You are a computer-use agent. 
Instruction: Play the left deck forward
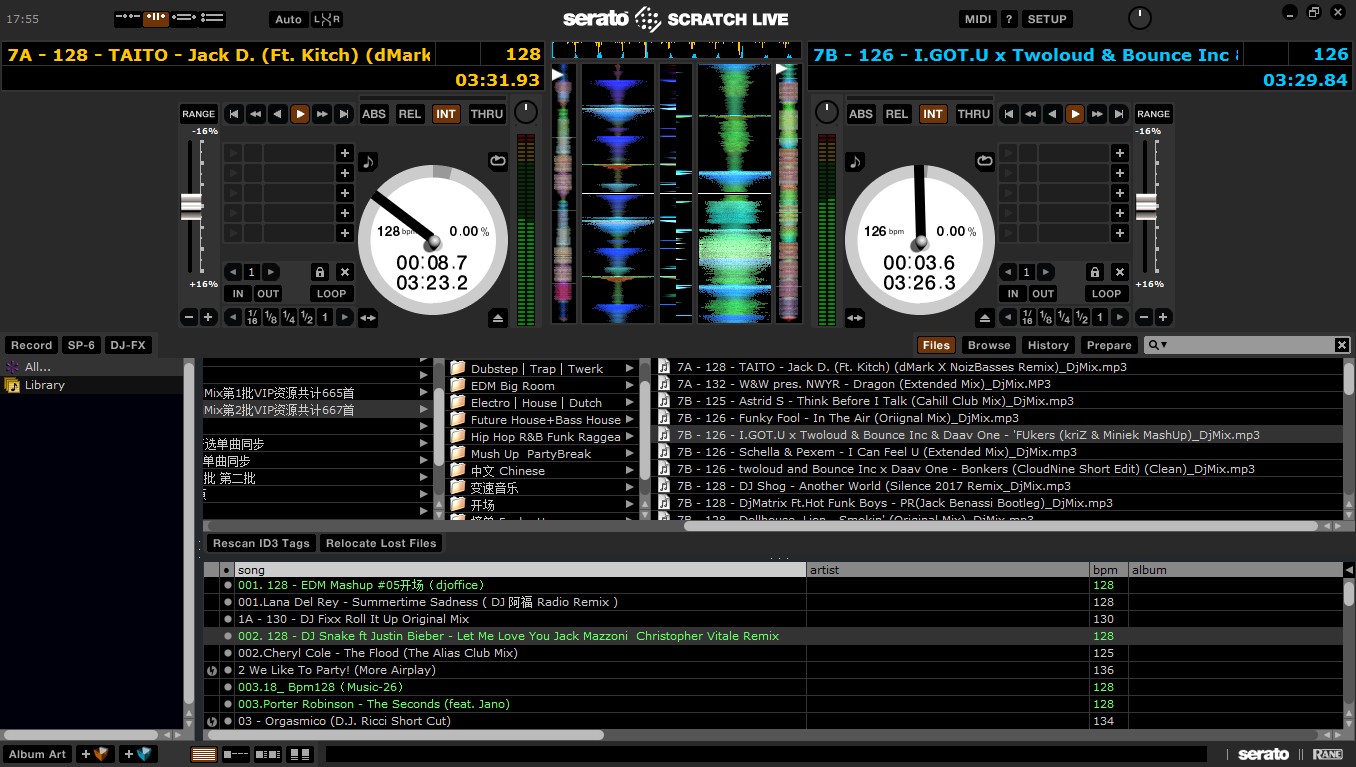click(300, 114)
